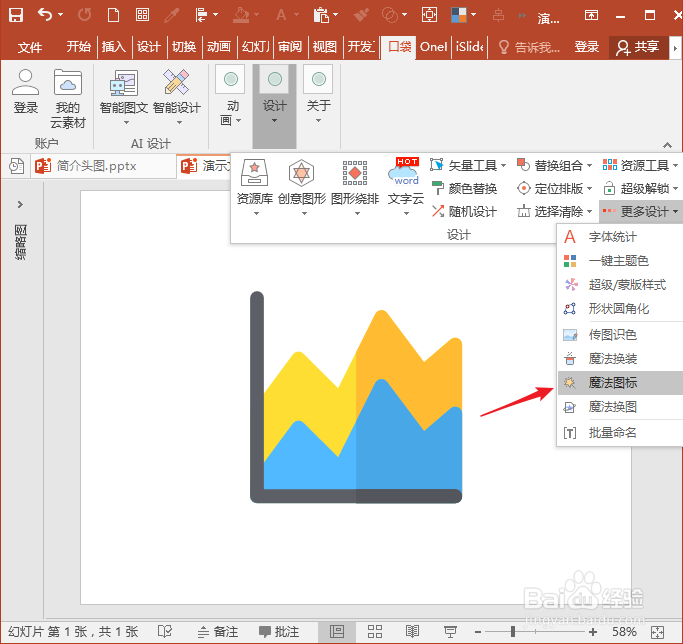Select 形状圆角化 round shape corners

coord(620,308)
